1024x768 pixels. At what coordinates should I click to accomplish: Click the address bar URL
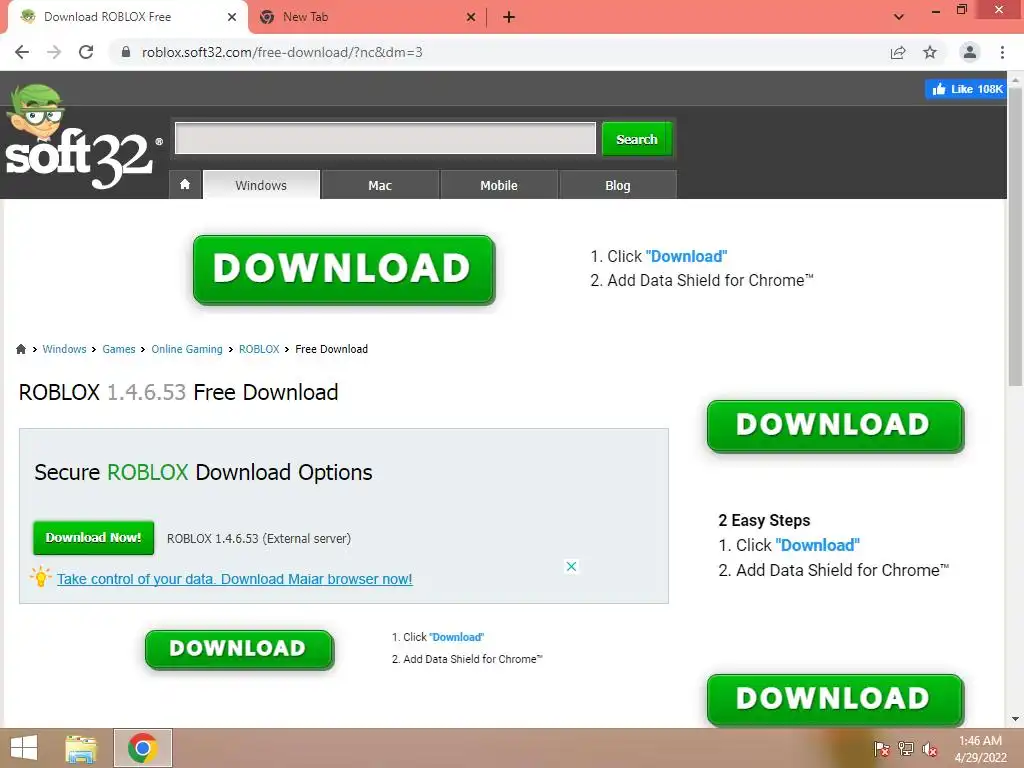click(282, 52)
